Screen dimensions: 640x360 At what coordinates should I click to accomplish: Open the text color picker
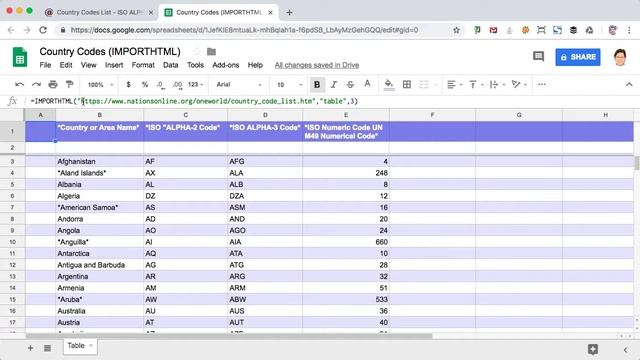point(367,84)
